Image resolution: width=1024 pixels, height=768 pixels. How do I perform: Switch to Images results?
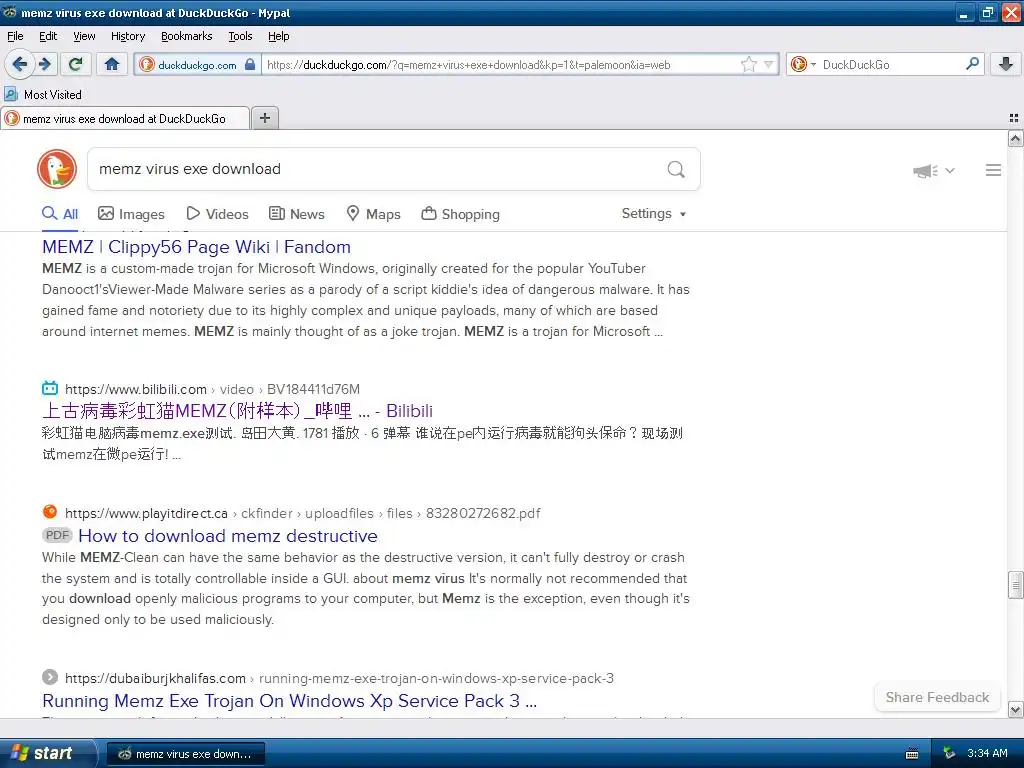(131, 214)
